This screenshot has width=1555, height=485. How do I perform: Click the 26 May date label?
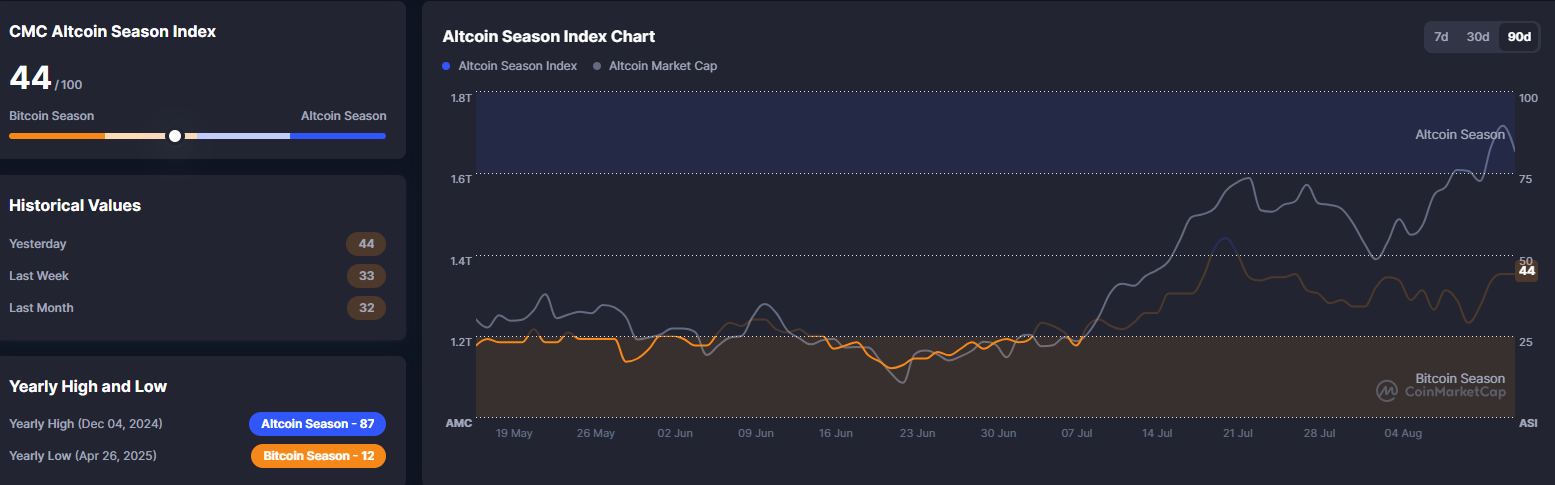596,434
